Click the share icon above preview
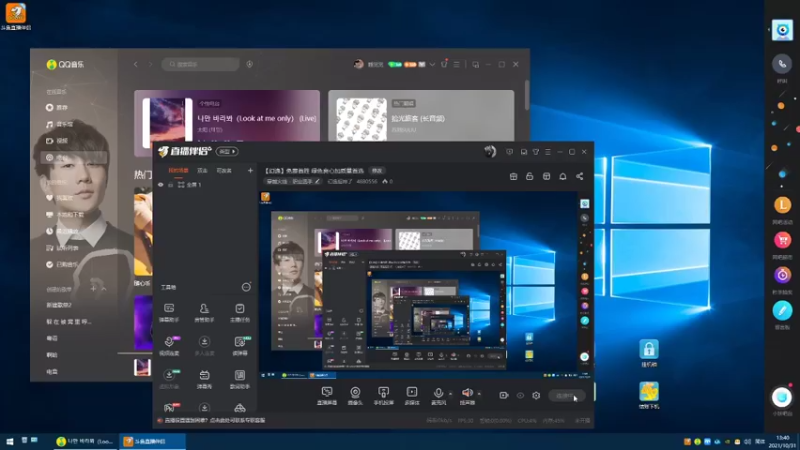 [580, 177]
